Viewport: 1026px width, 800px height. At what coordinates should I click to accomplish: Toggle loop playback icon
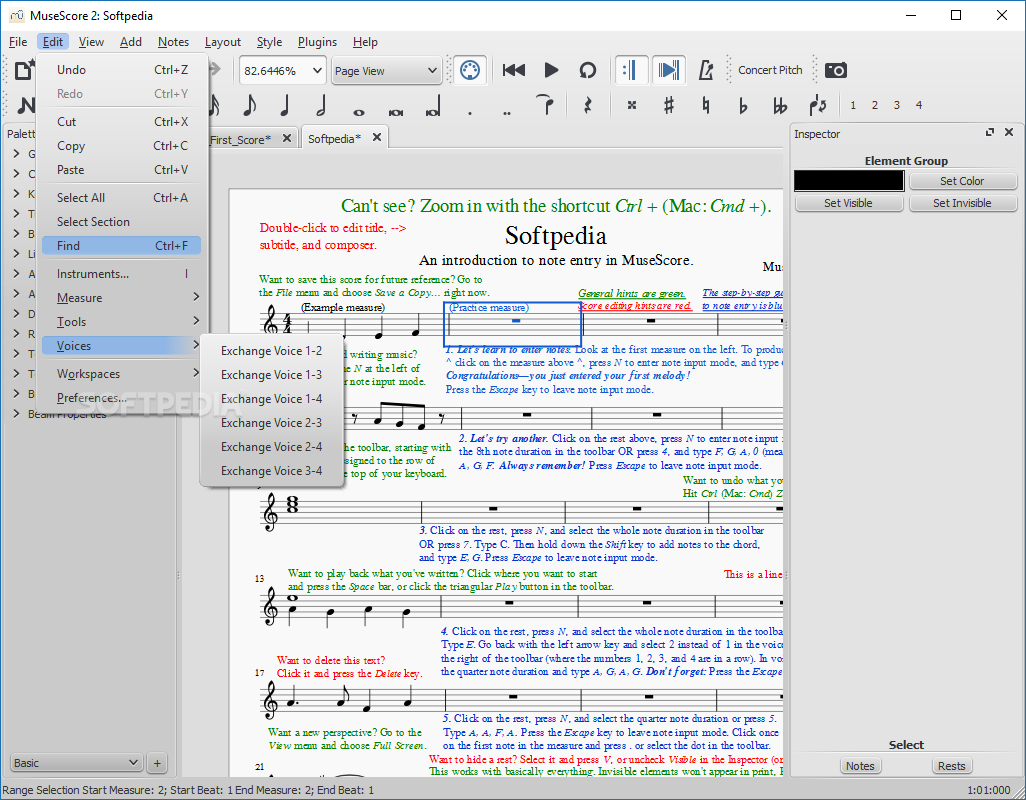pyautogui.click(x=588, y=70)
